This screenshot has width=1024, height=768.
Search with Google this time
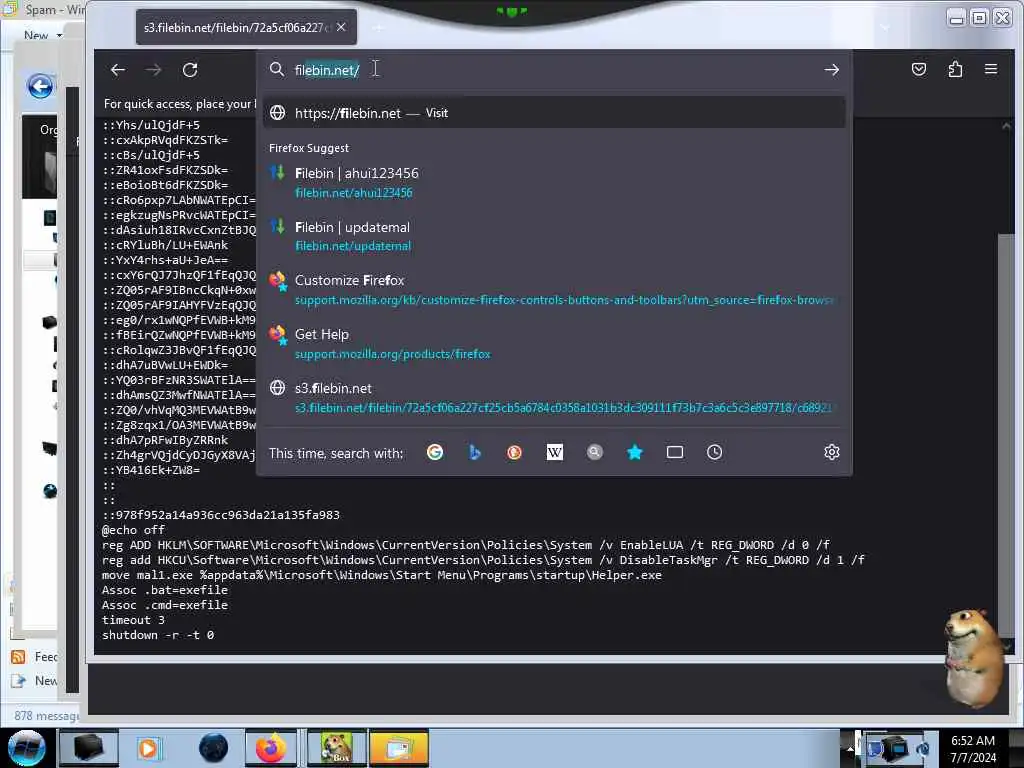pyautogui.click(x=435, y=452)
